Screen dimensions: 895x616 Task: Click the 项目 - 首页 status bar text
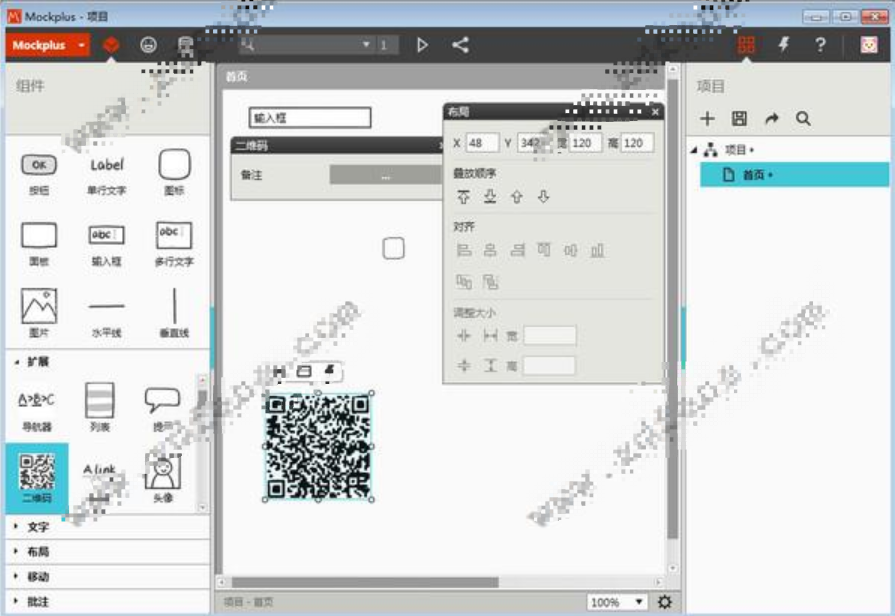[248, 602]
